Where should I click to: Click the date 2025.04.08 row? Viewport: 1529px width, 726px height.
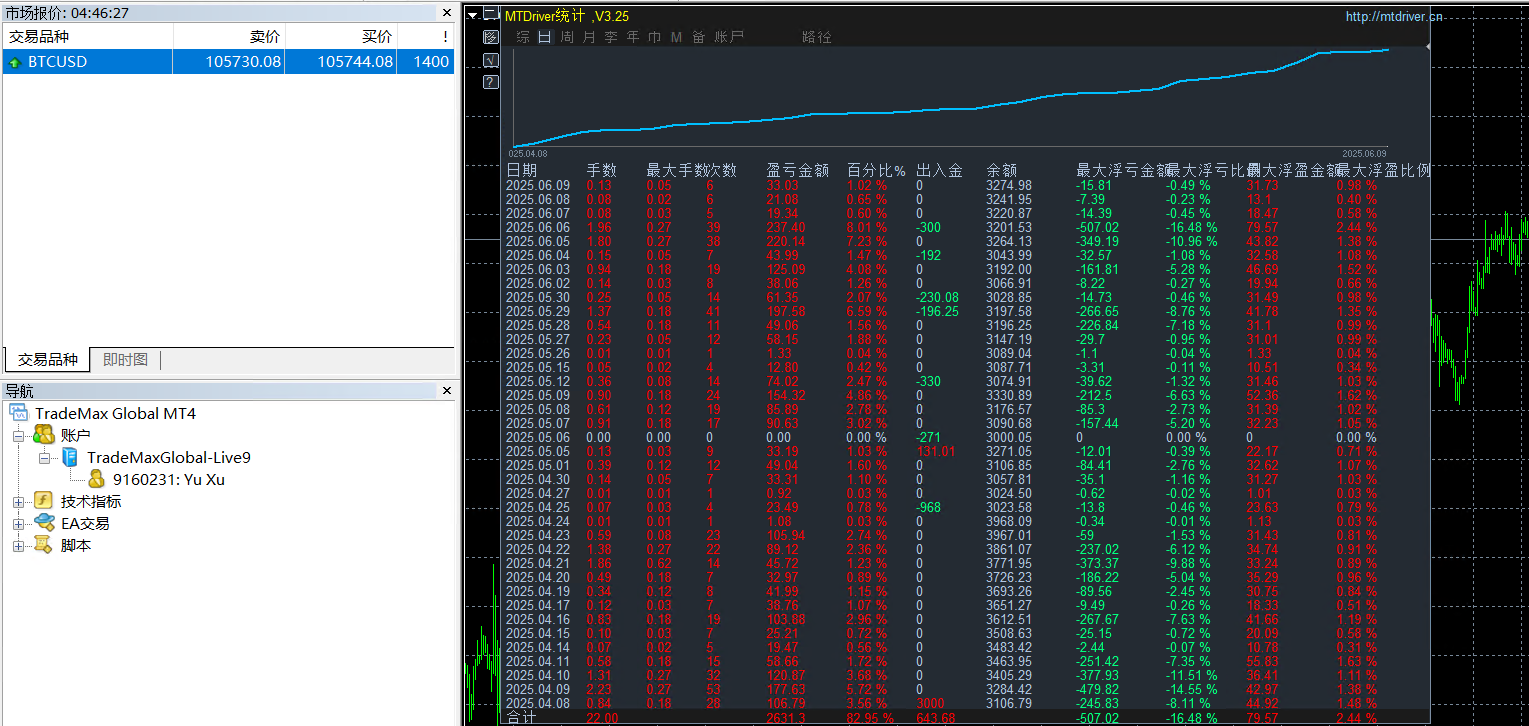(538, 703)
